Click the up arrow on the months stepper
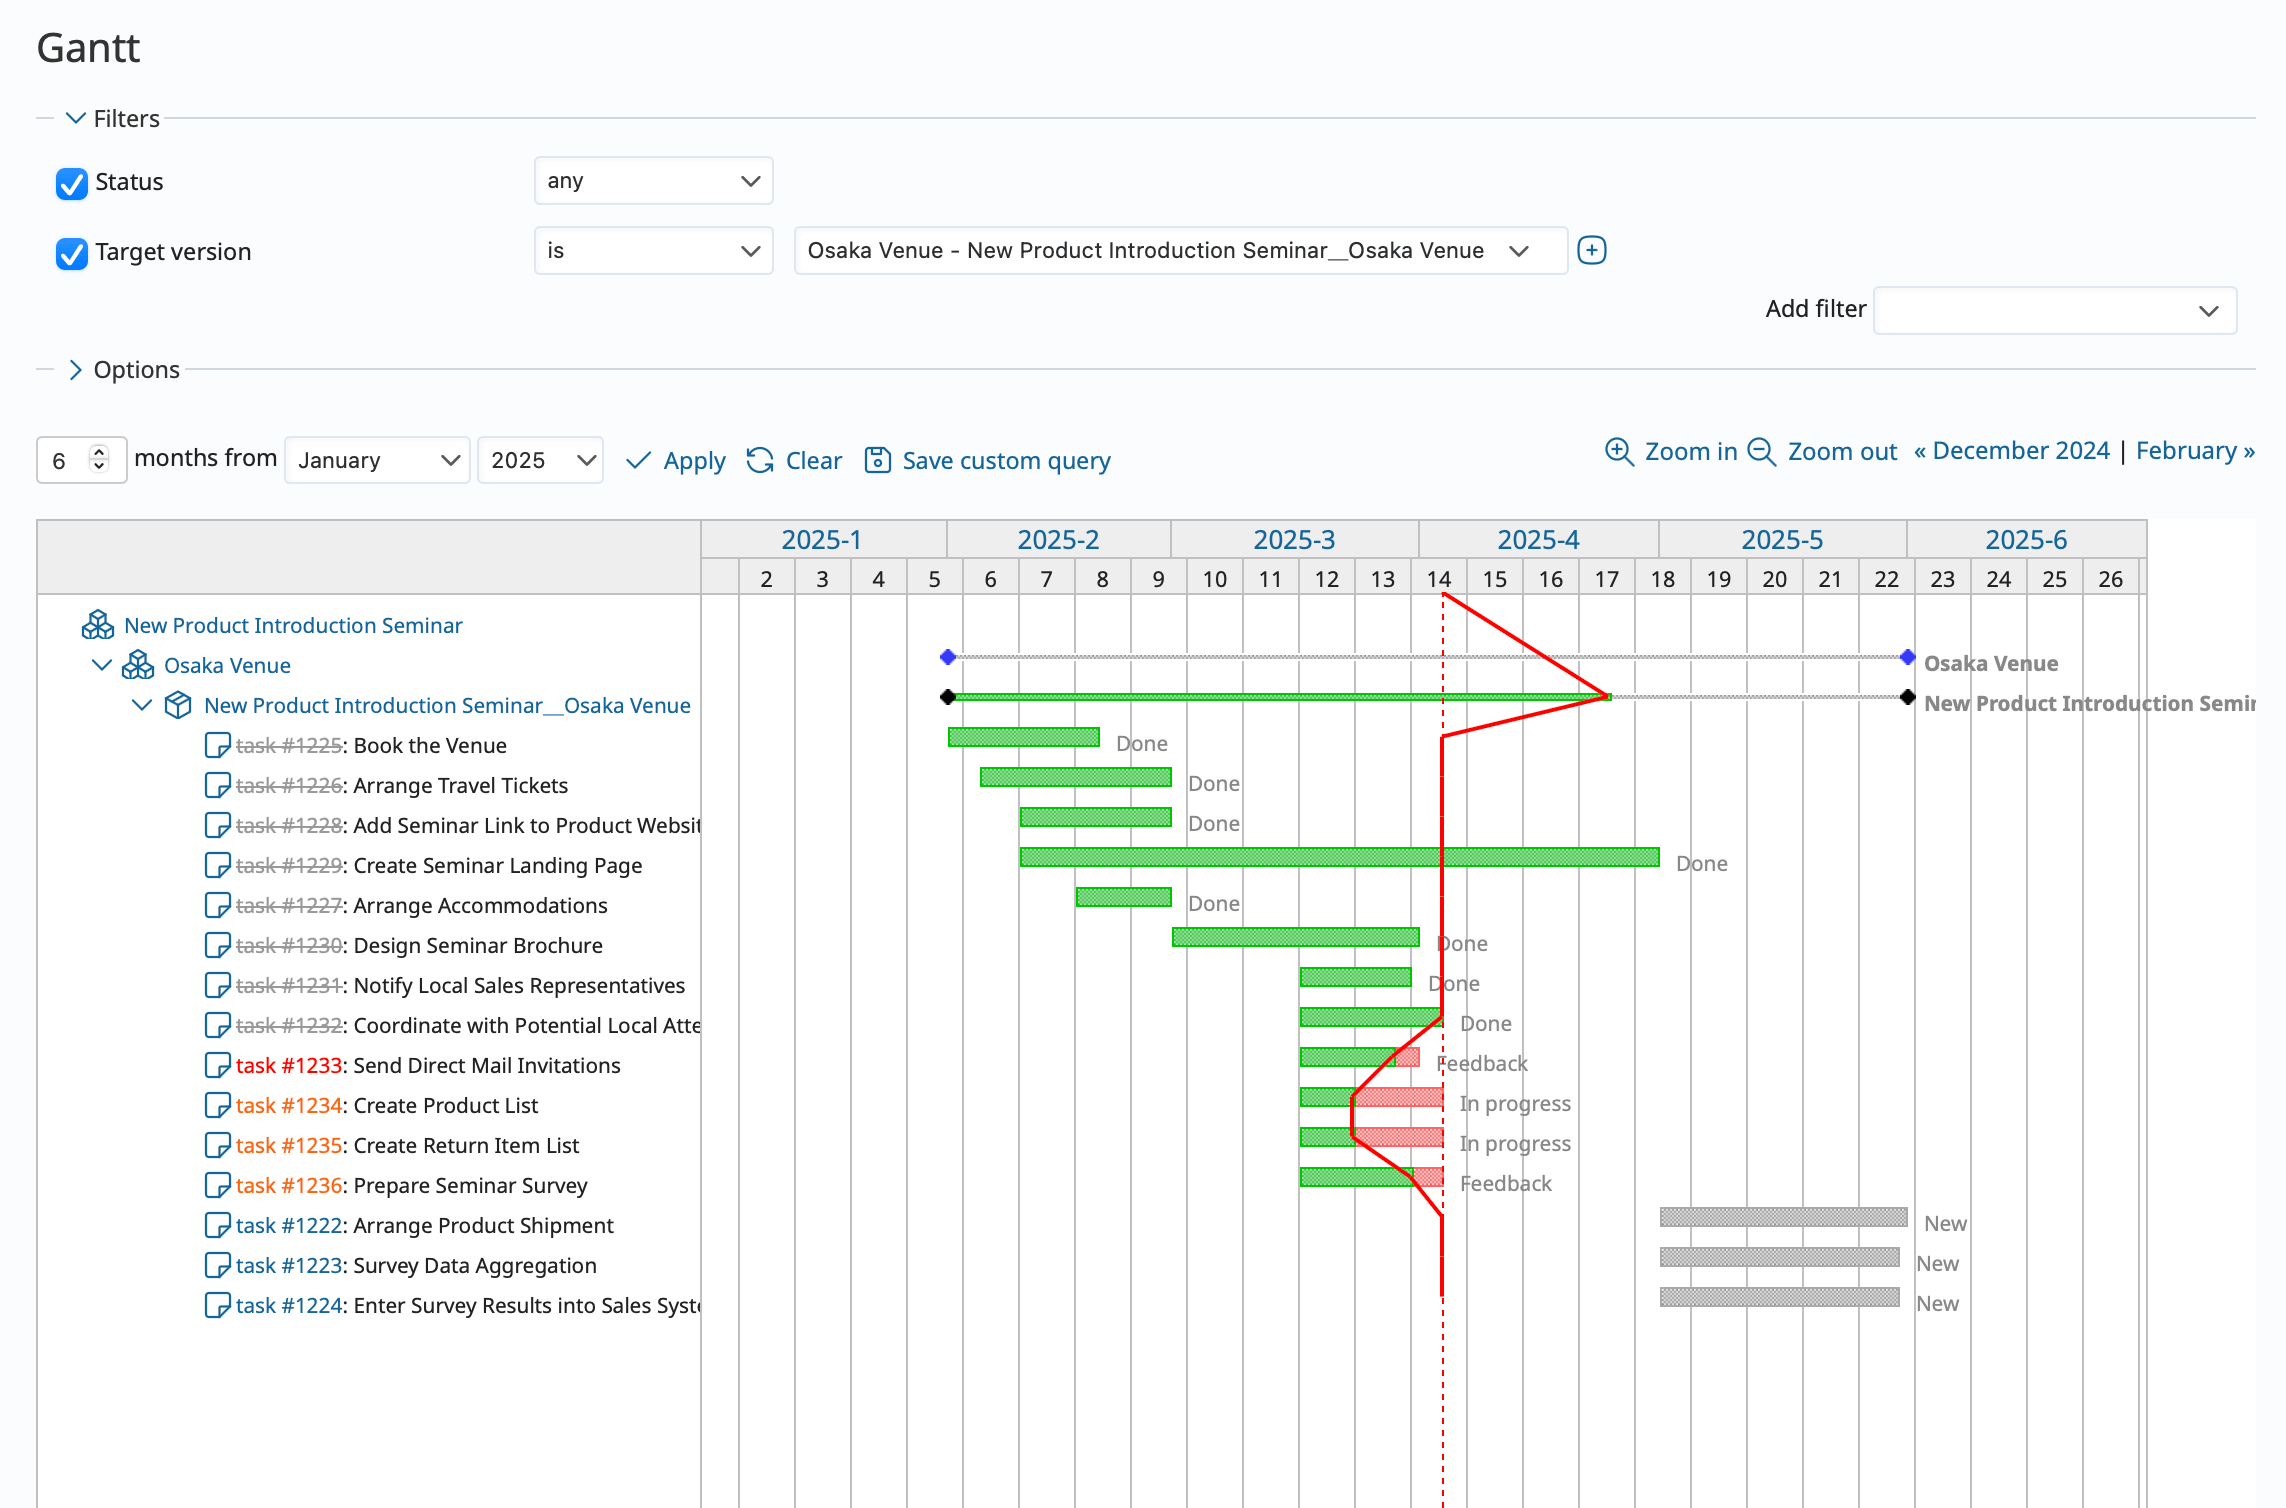 pyautogui.click(x=98, y=451)
